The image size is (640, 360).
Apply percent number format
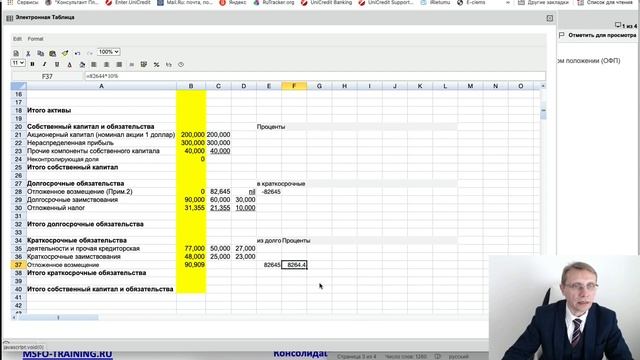tap(156, 64)
